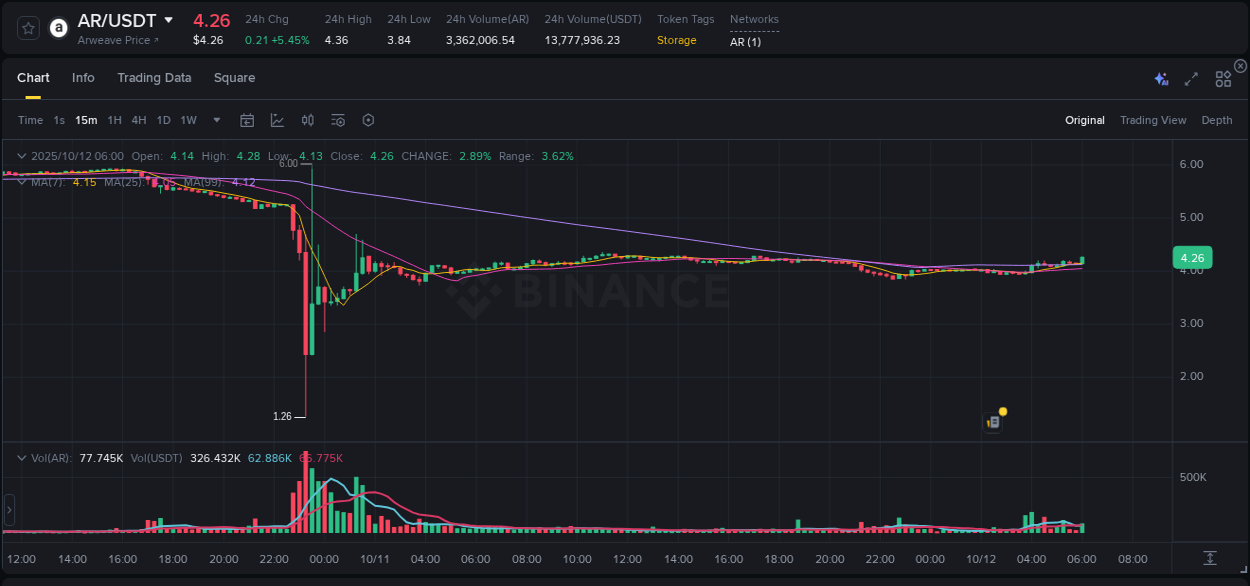Viewport: 1250px width, 586px height.
Task: Open the chart settings hexagon icon
Action: tap(368, 120)
